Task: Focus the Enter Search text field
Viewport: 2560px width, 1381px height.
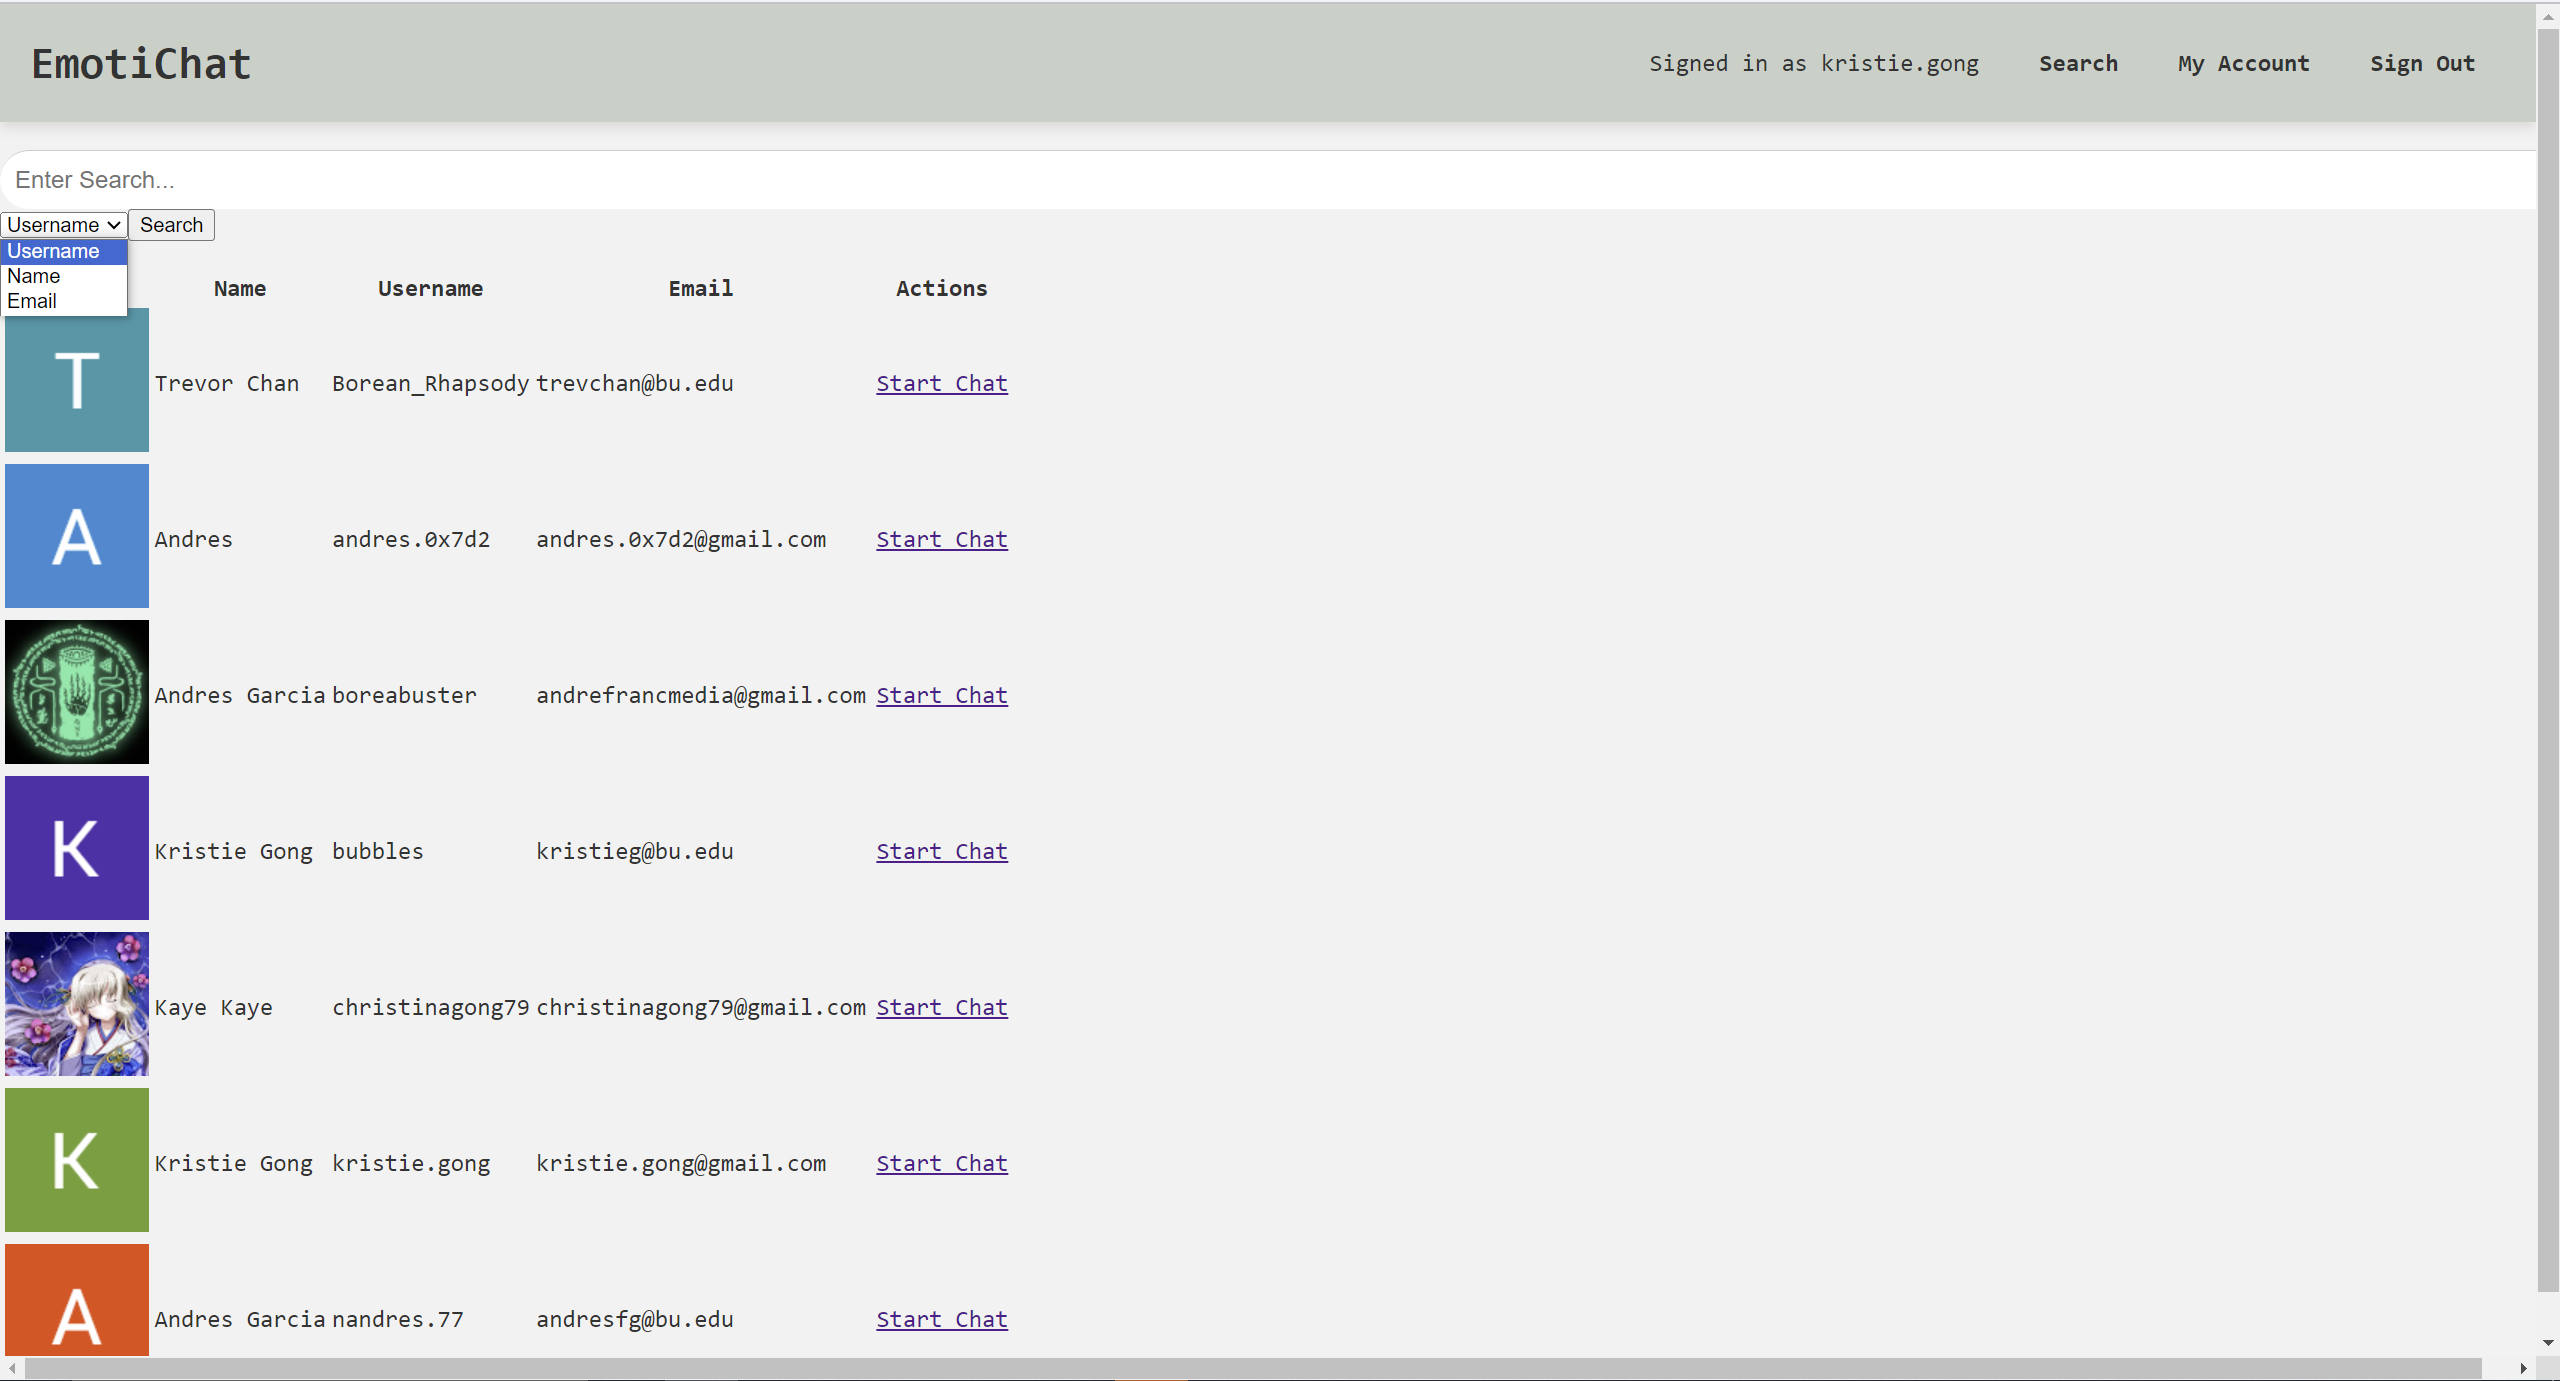Action: tap(1270, 180)
